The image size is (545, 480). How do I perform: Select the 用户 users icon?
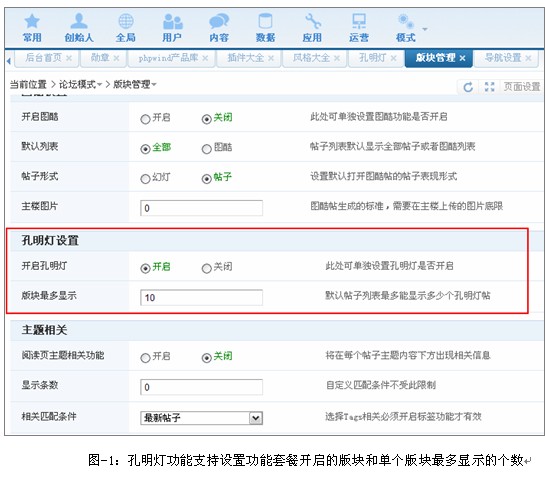pos(172,22)
